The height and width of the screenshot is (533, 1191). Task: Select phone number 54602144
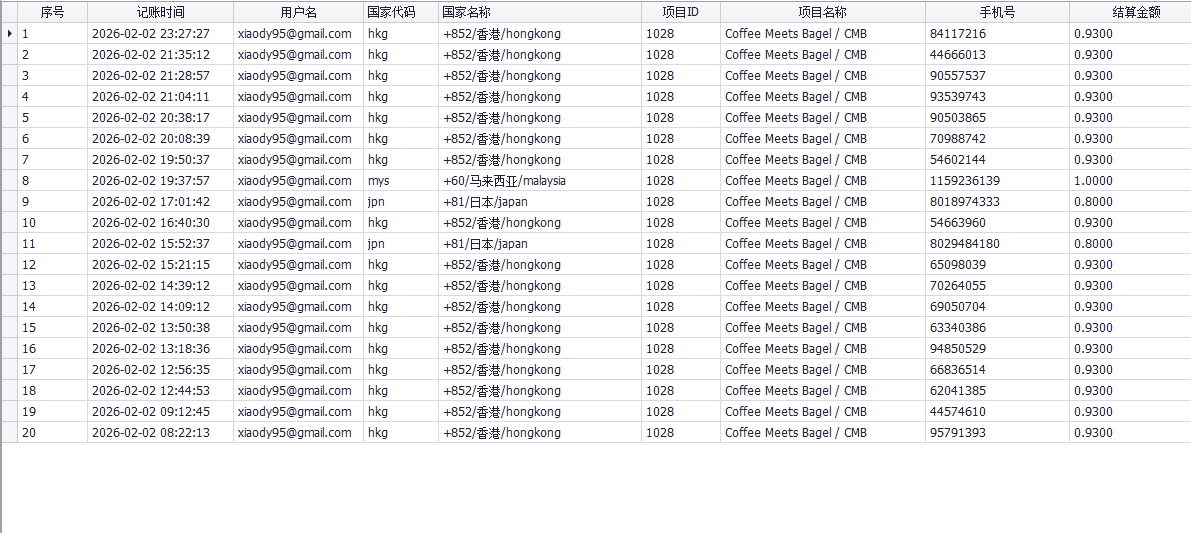tap(958, 159)
